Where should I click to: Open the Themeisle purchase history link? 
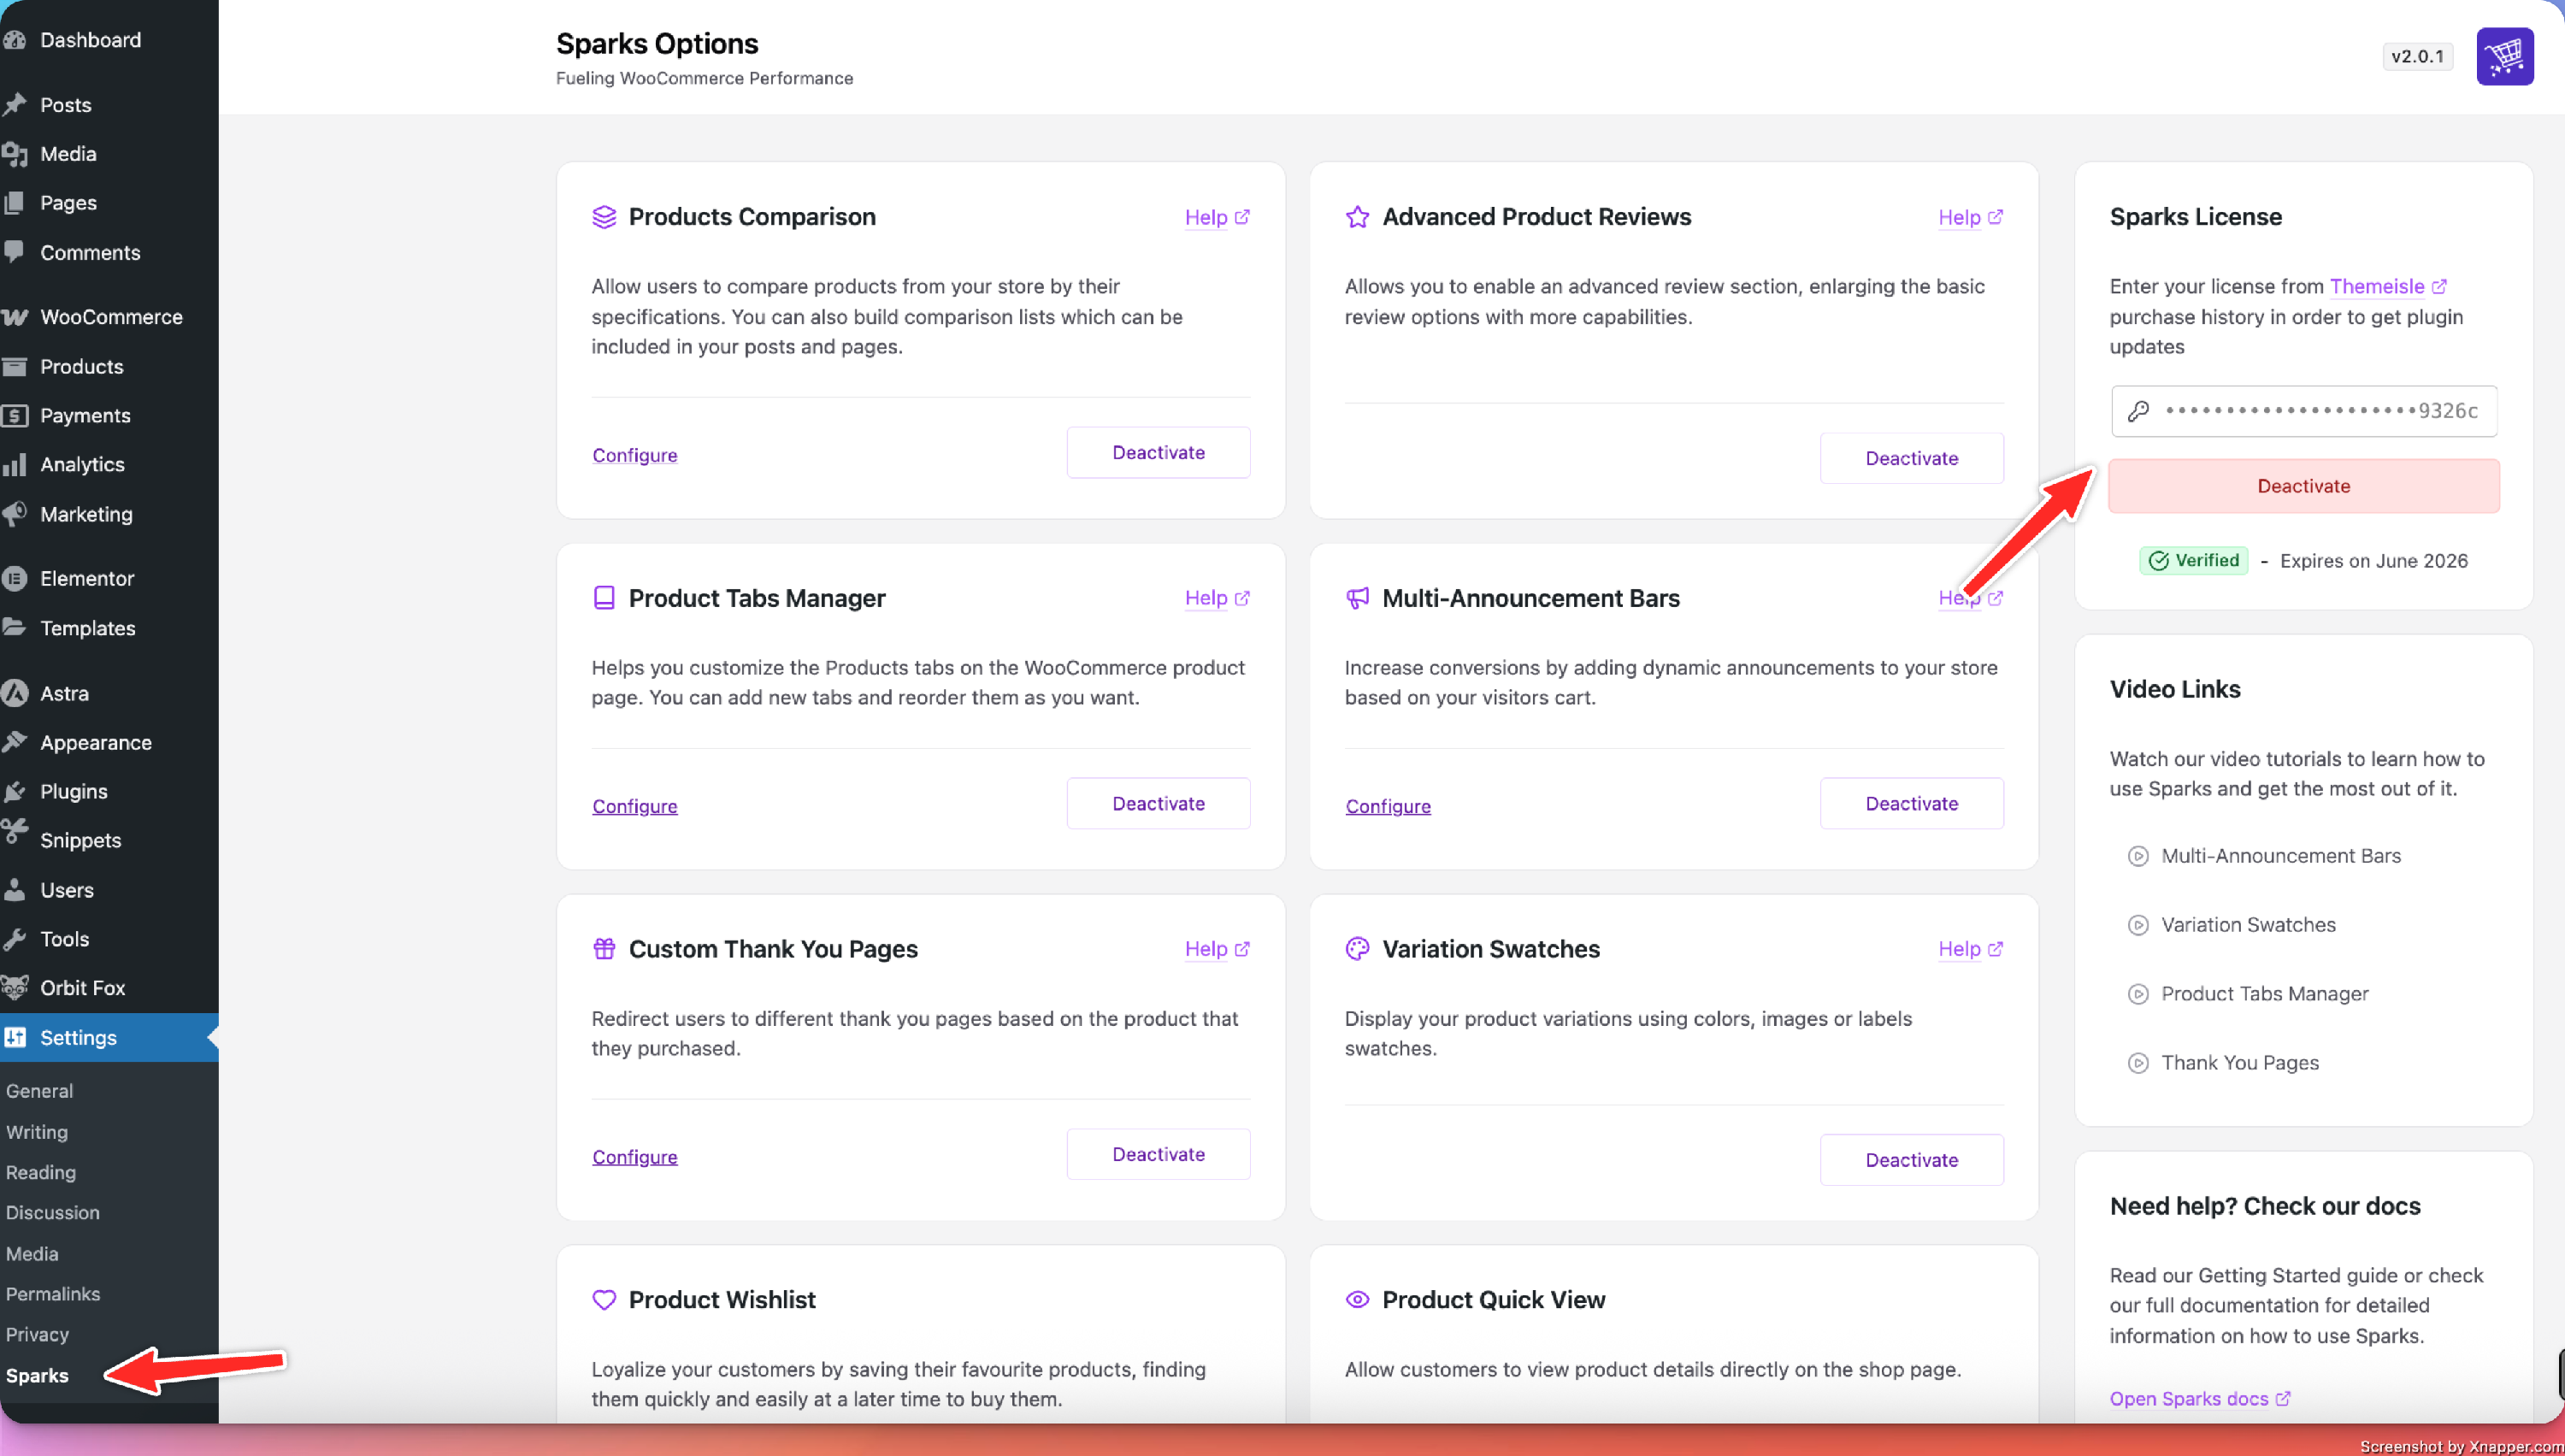[2377, 287]
